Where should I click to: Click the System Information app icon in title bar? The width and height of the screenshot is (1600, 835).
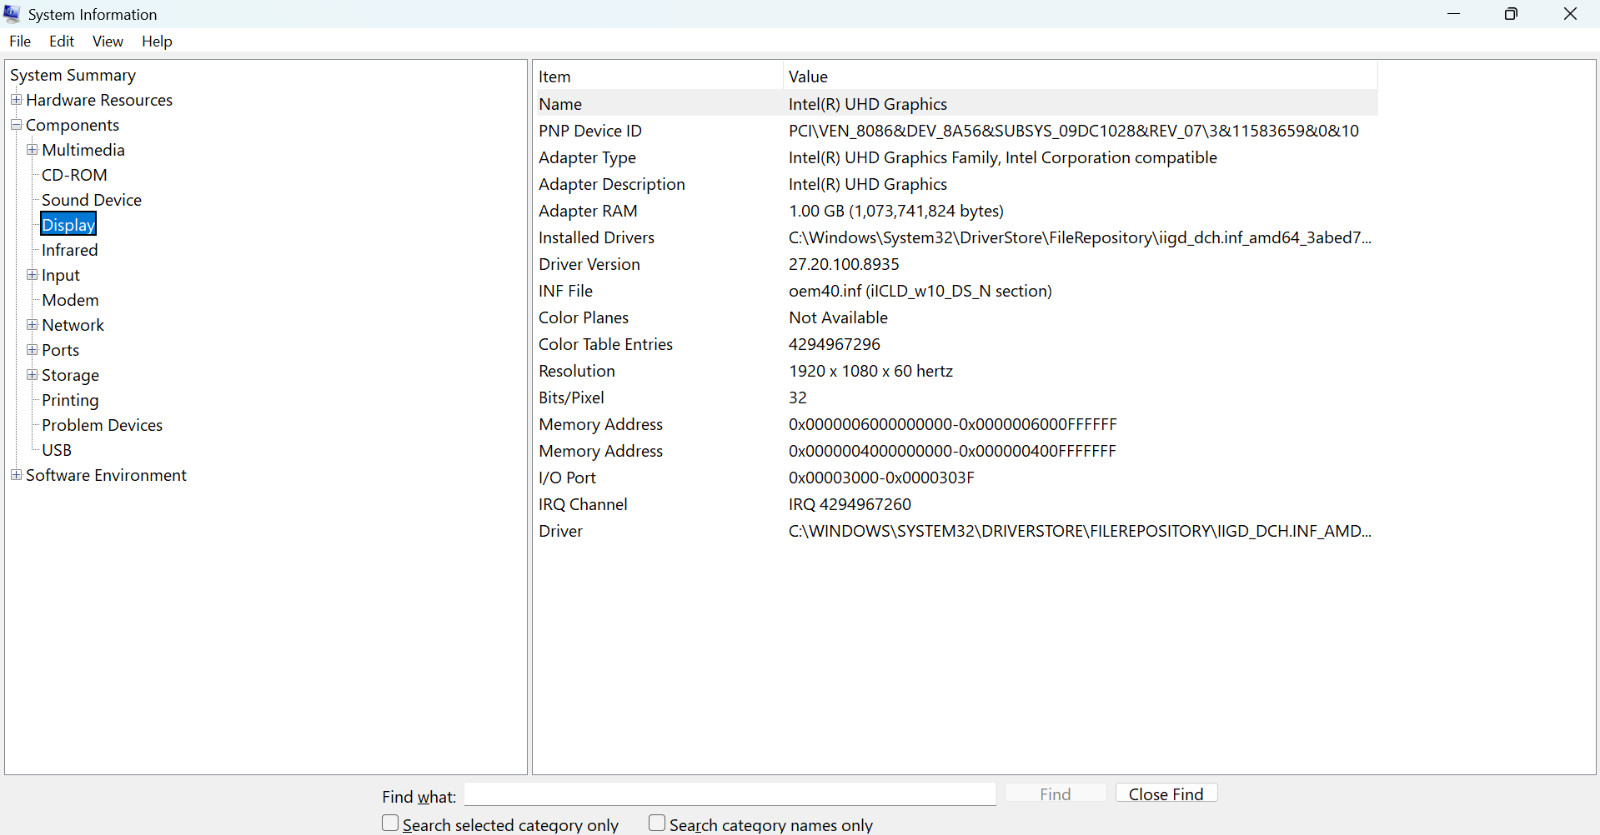[x=12, y=14]
